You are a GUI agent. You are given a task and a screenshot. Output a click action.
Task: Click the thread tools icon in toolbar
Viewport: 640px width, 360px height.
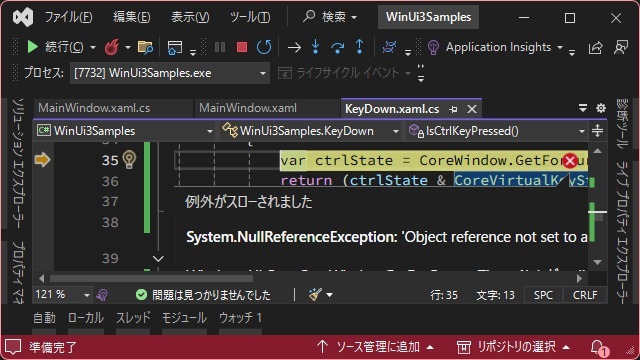point(389,47)
